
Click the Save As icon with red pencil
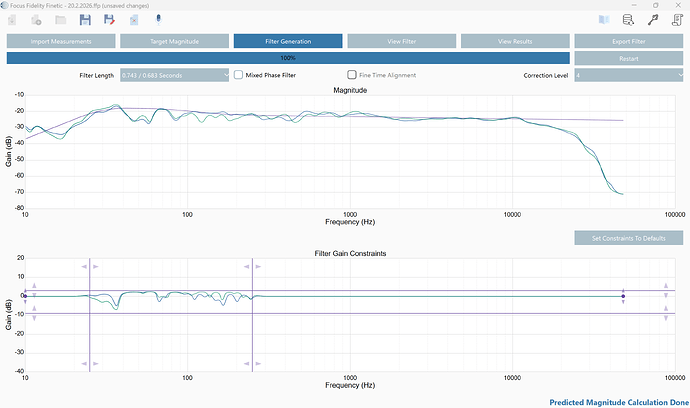click(109, 20)
